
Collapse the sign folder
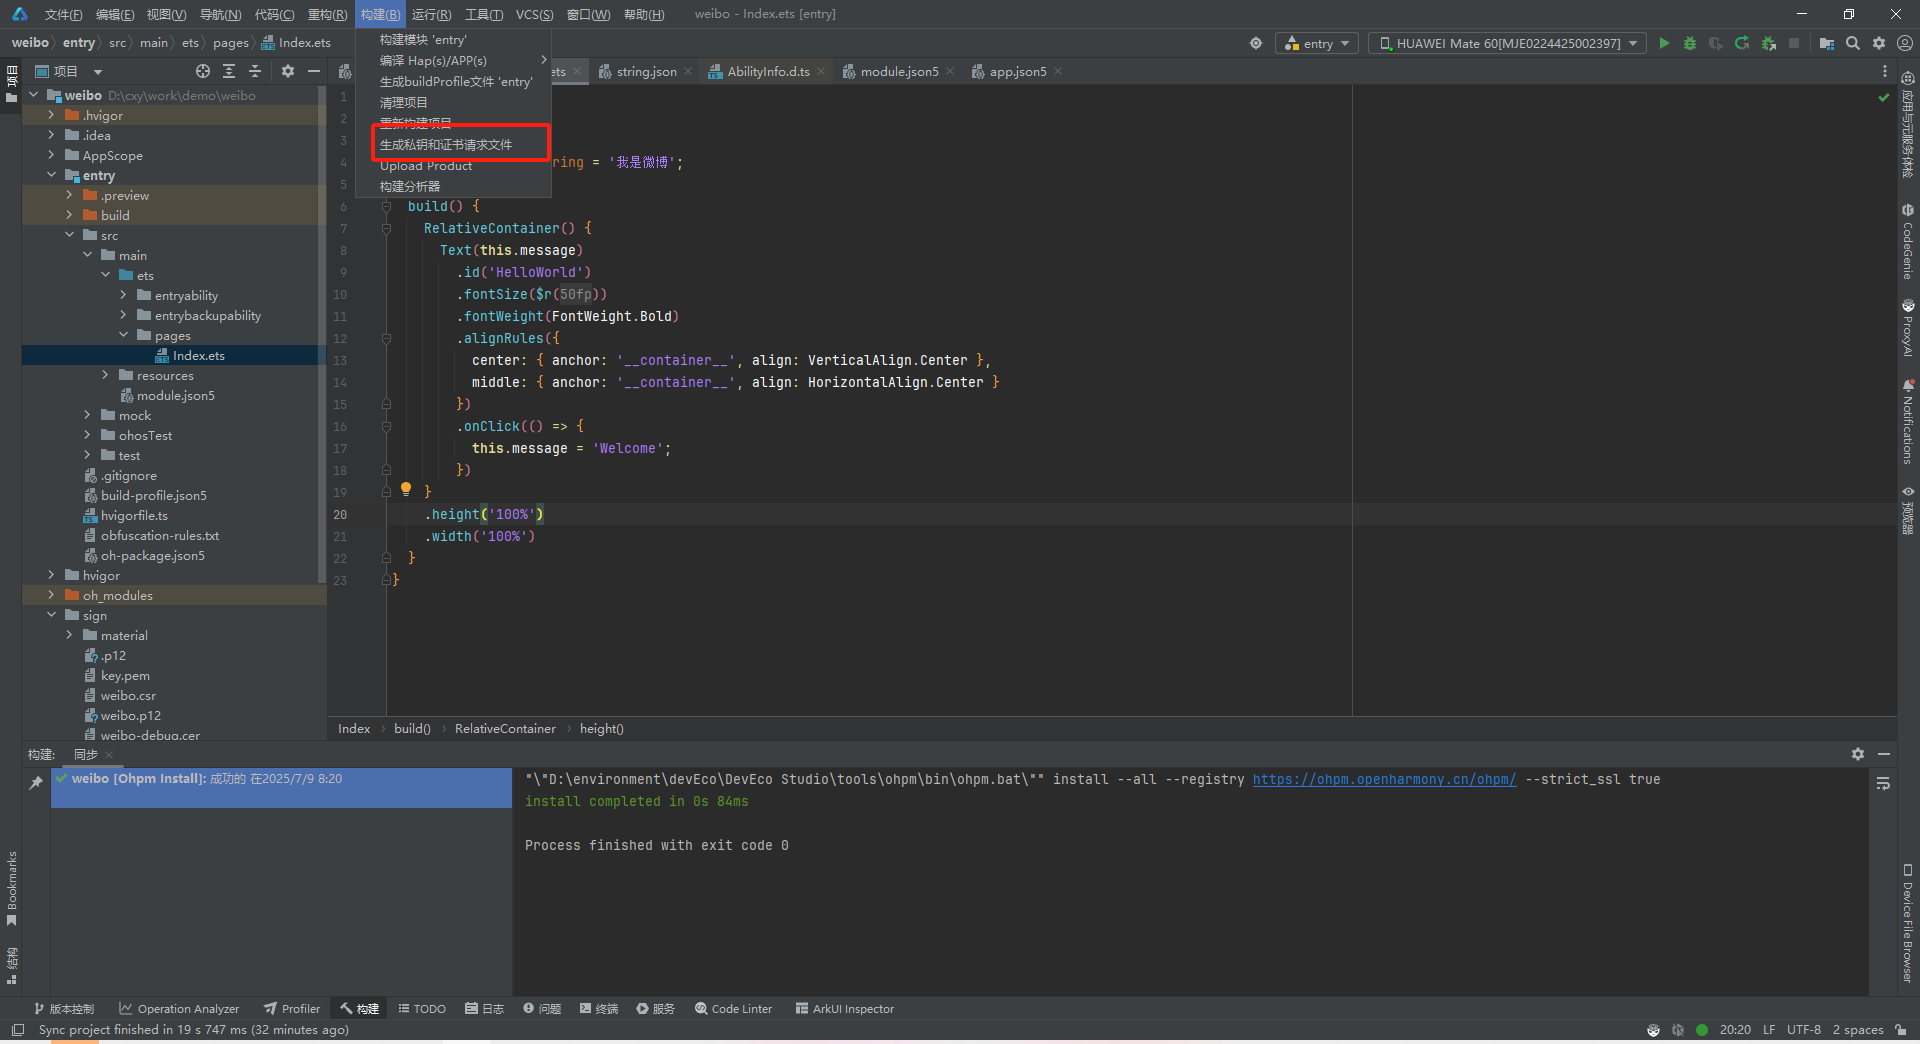tap(51, 615)
